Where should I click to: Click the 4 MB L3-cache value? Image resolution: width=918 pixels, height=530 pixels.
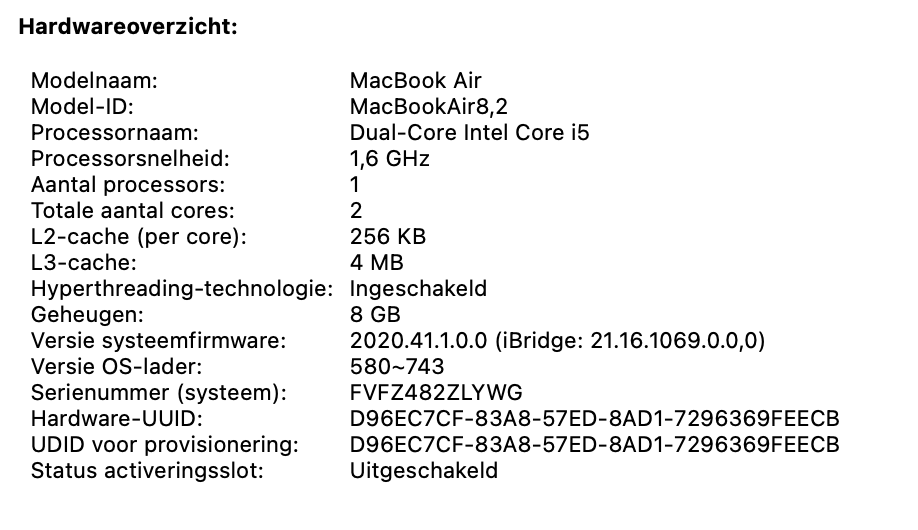coord(376,263)
